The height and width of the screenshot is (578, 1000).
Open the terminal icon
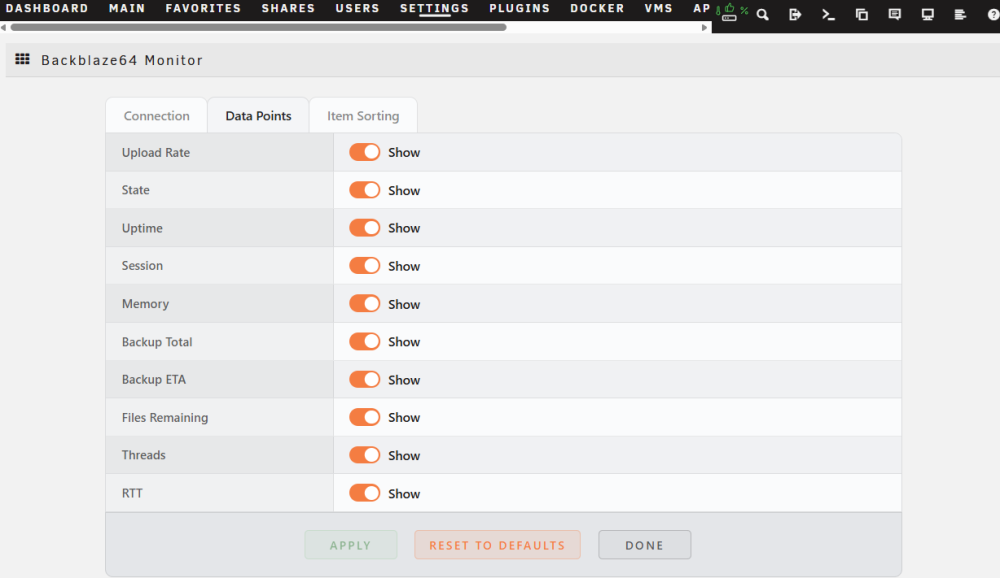pos(828,14)
